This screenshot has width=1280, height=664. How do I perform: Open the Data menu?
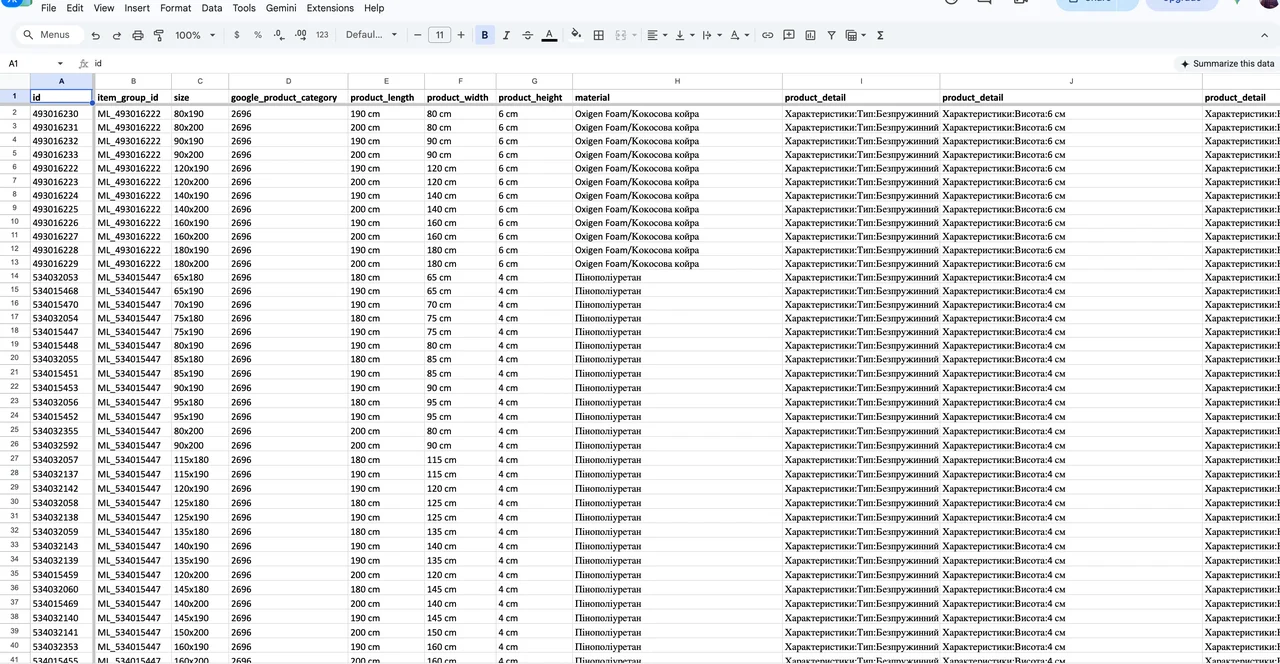tap(212, 8)
